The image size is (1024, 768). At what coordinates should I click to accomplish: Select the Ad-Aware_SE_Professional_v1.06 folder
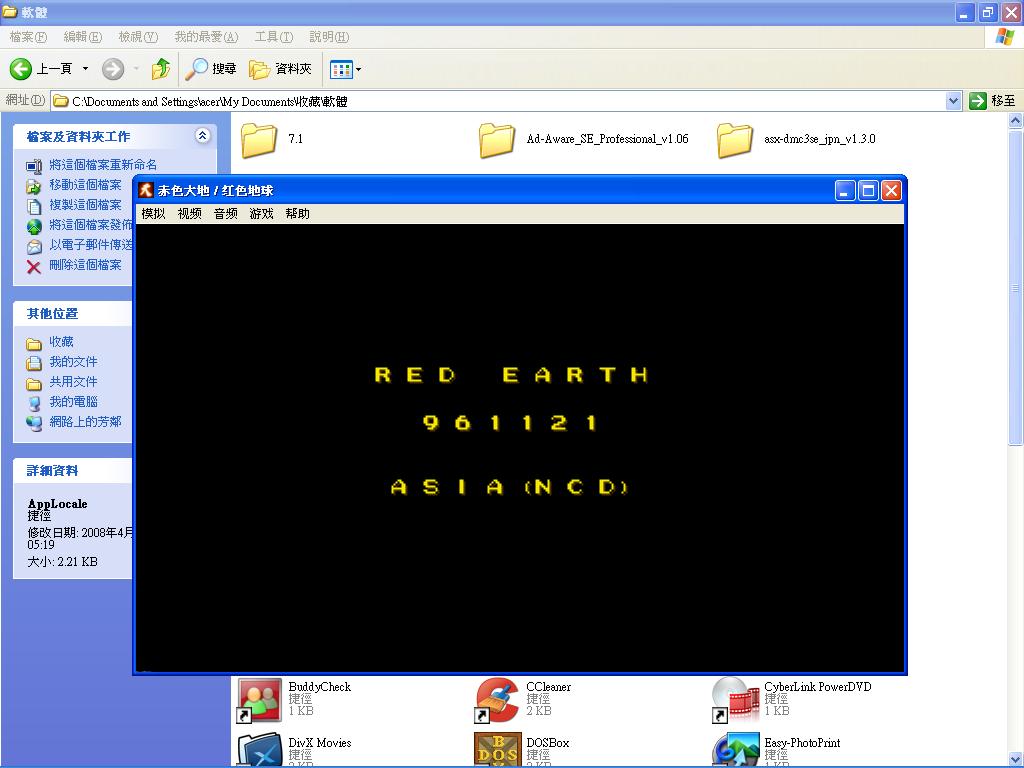497,140
